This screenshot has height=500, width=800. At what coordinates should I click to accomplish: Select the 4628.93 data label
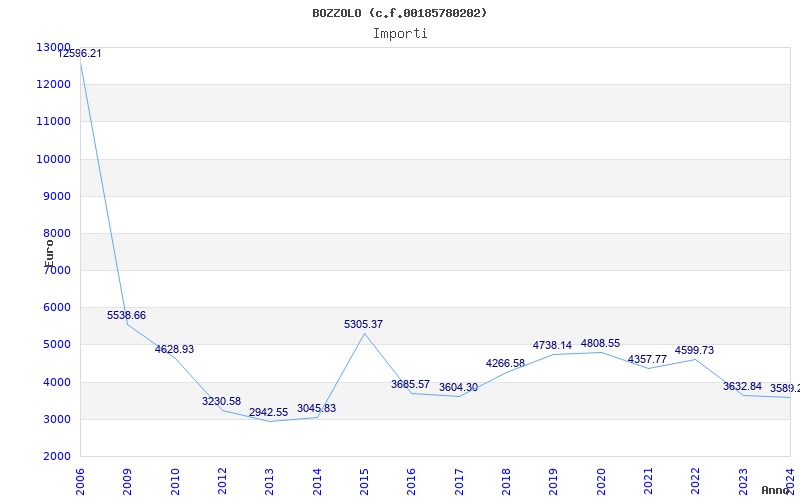pyautogui.click(x=174, y=349)
